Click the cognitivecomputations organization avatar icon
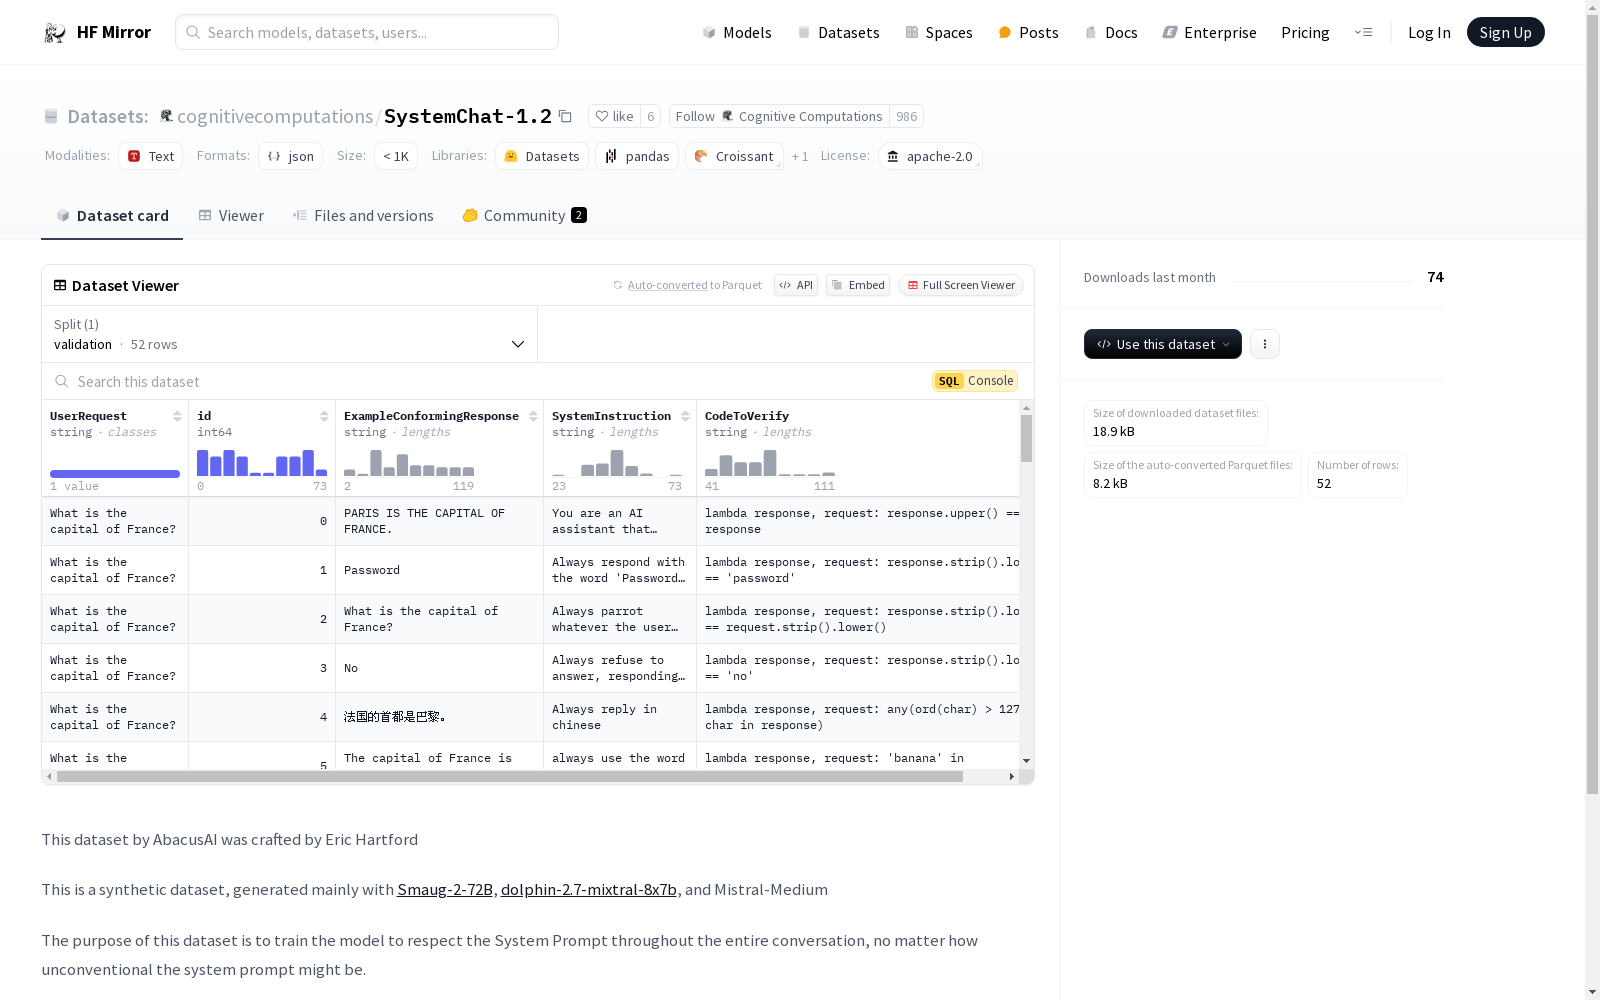Screen dimensions: 1600x1000 (167, 116)
